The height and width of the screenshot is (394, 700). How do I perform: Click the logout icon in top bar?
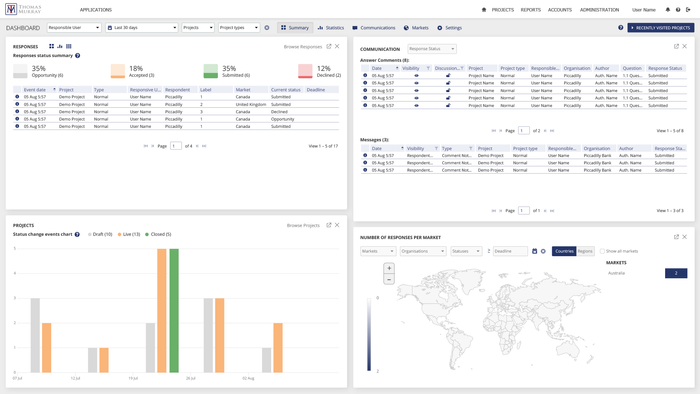[688, 10]
